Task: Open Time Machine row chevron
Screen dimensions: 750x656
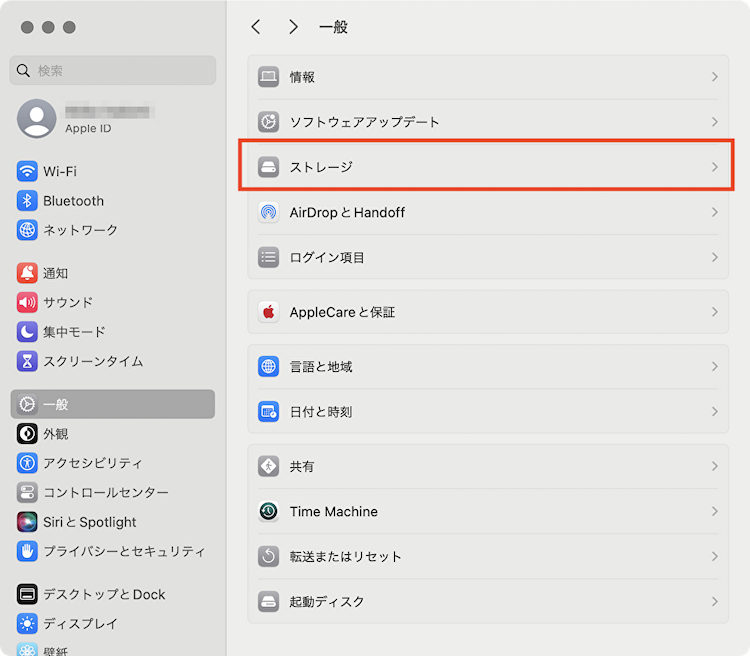Action: click(715, 511)
